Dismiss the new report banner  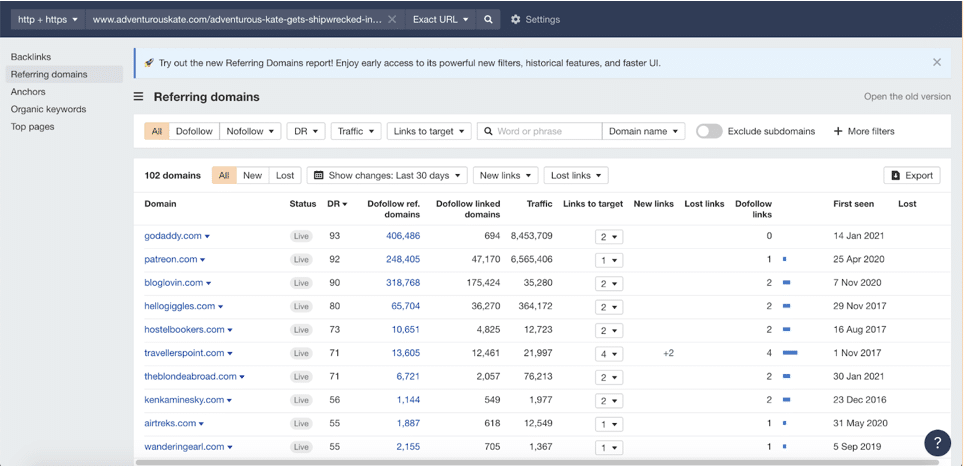[936, 62]
